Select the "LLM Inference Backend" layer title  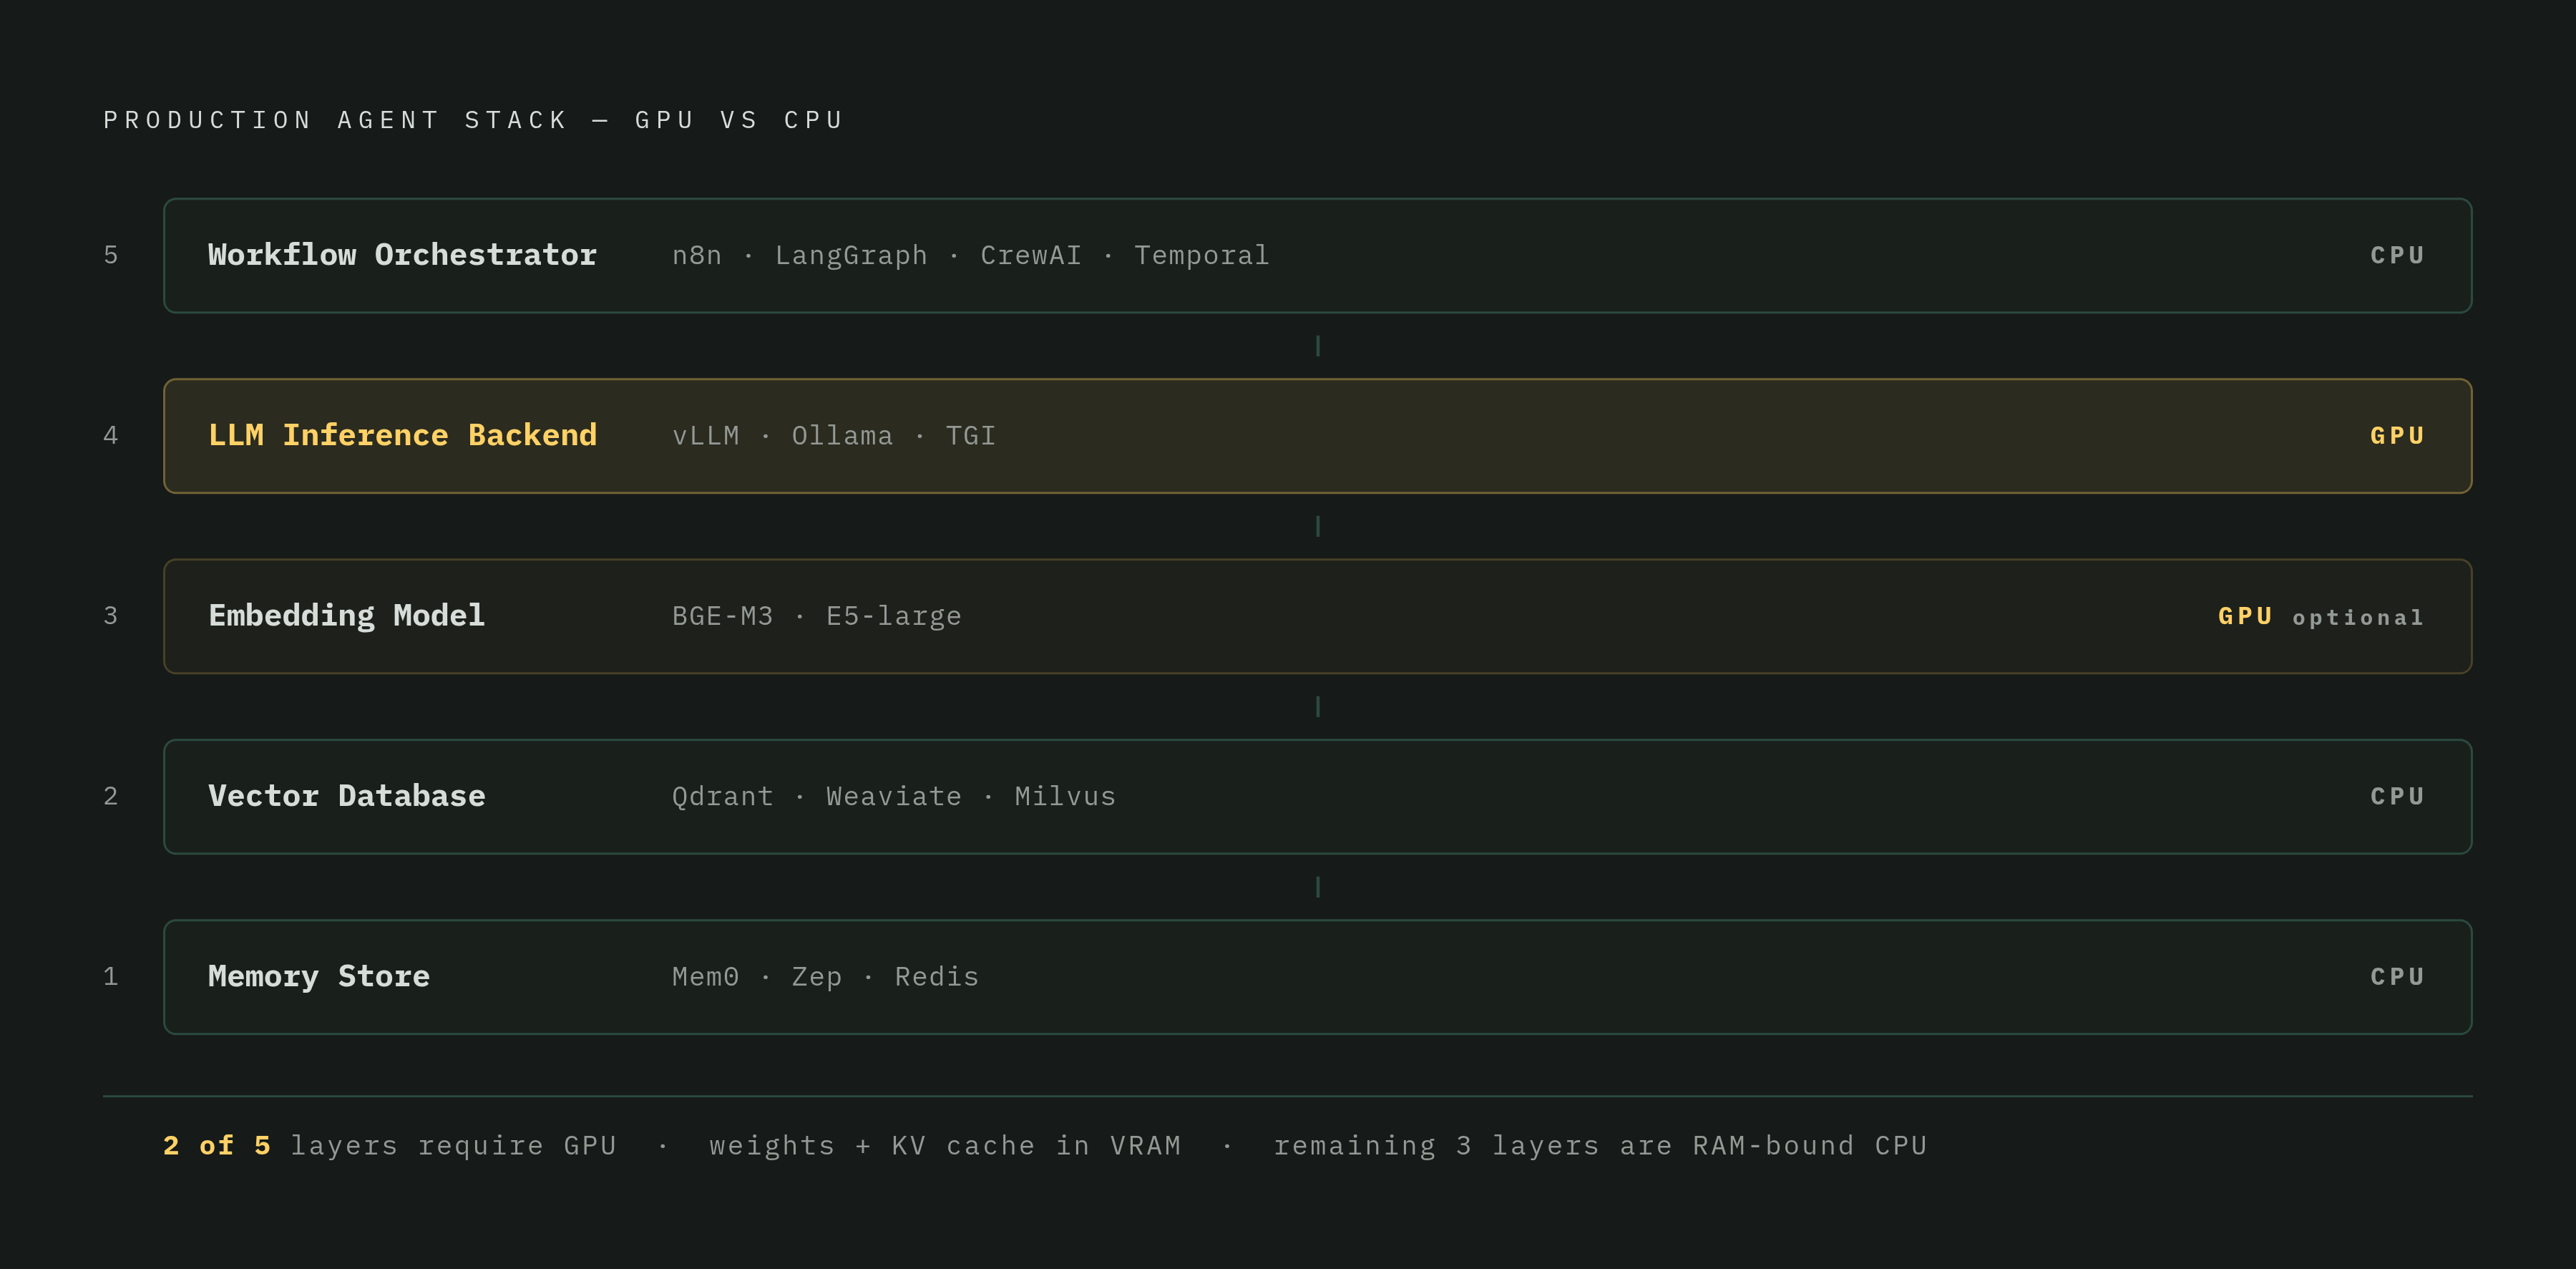pos(402,435)
